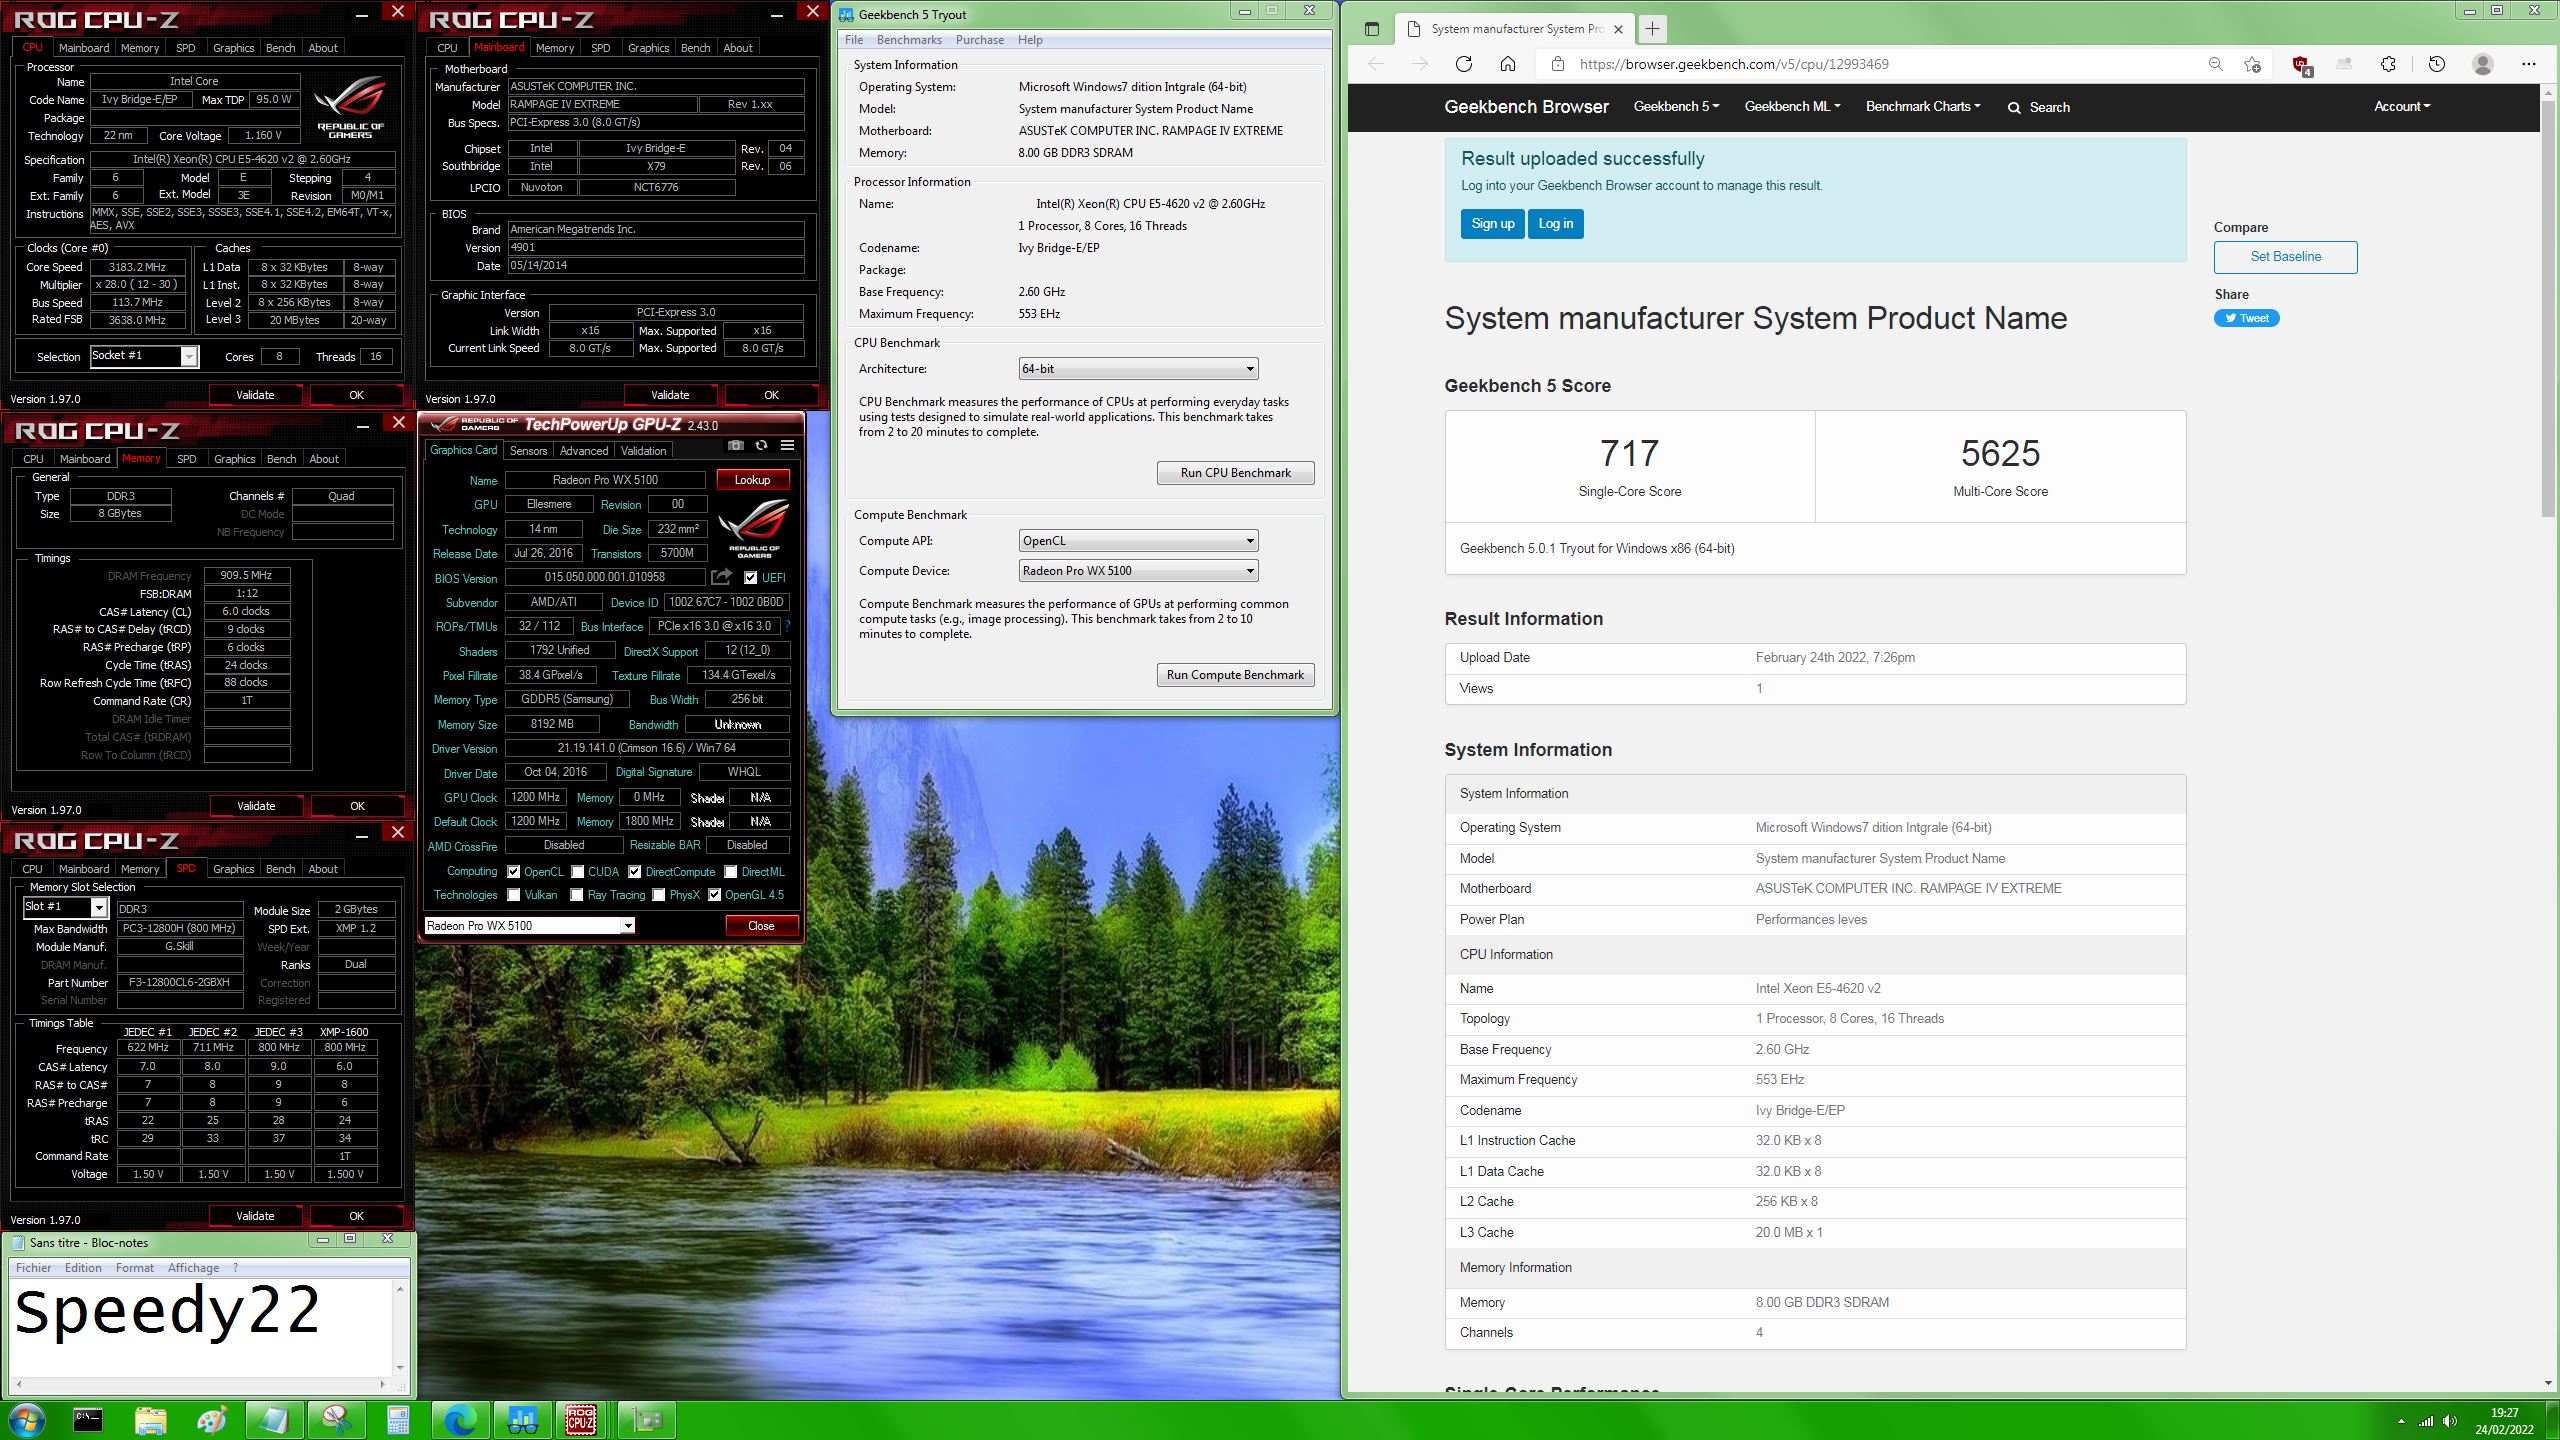Open Bench tab in top-left CPU-Z window
Screen dimensions: 2560x1440
[x=280, y=48]
